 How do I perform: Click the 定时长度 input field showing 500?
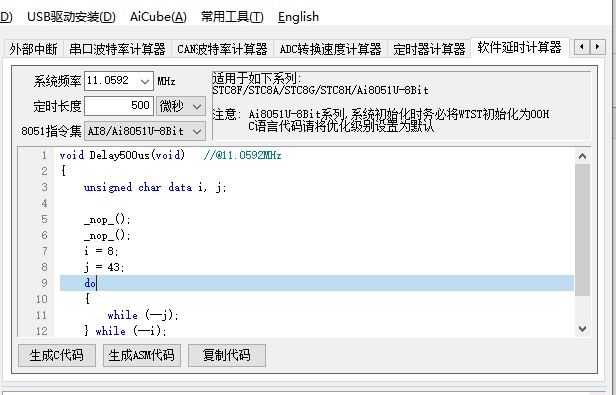(x=119, y=106)
